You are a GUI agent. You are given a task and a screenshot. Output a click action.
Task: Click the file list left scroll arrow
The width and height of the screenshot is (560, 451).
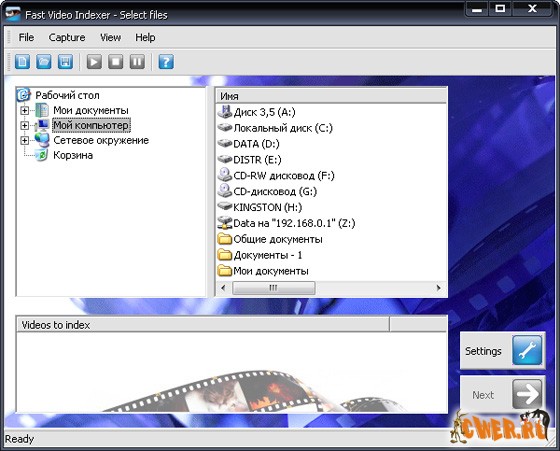(224, 288)
